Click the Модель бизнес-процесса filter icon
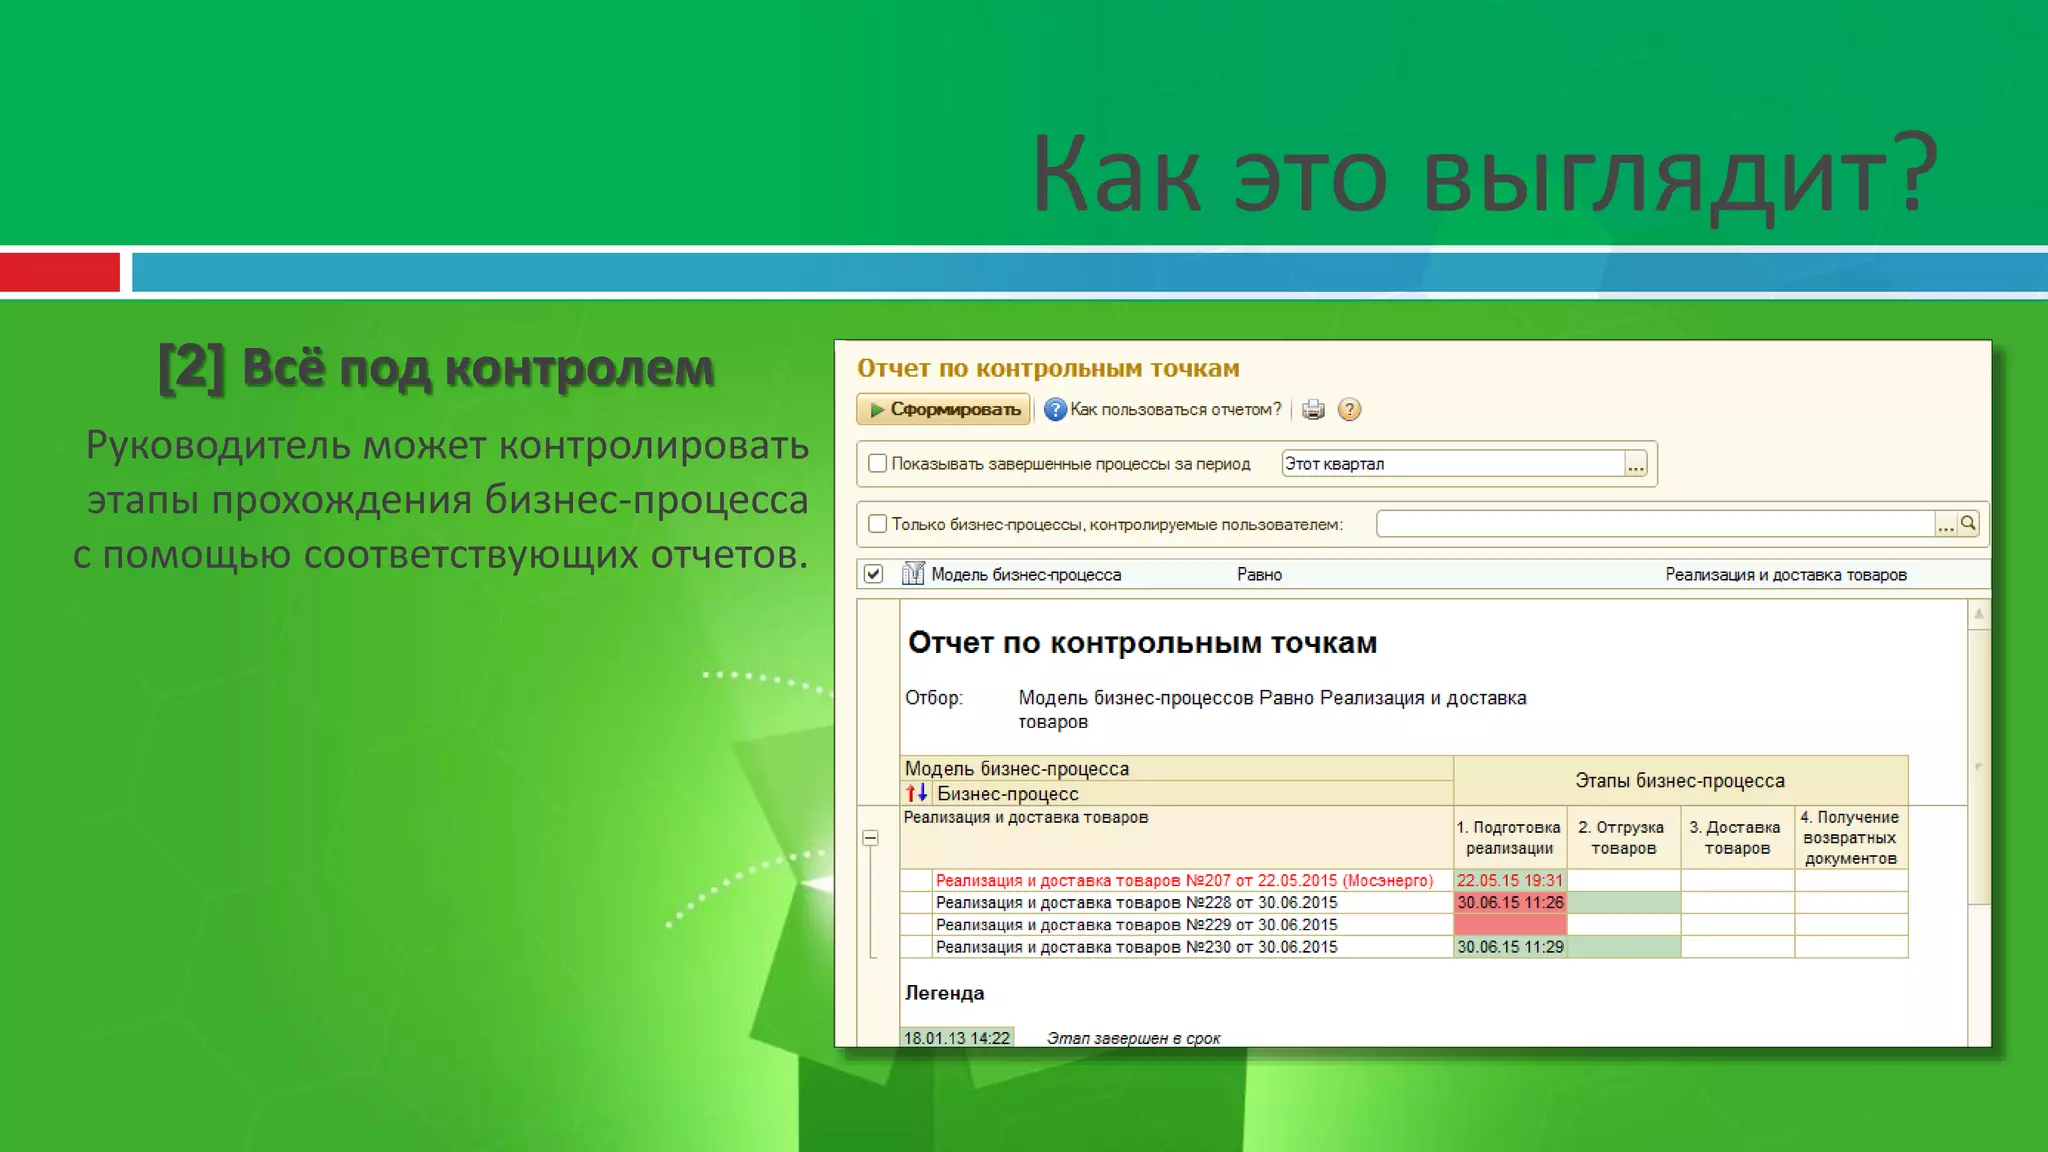Screen dimensions: 2048x1152 coord(912,574)
